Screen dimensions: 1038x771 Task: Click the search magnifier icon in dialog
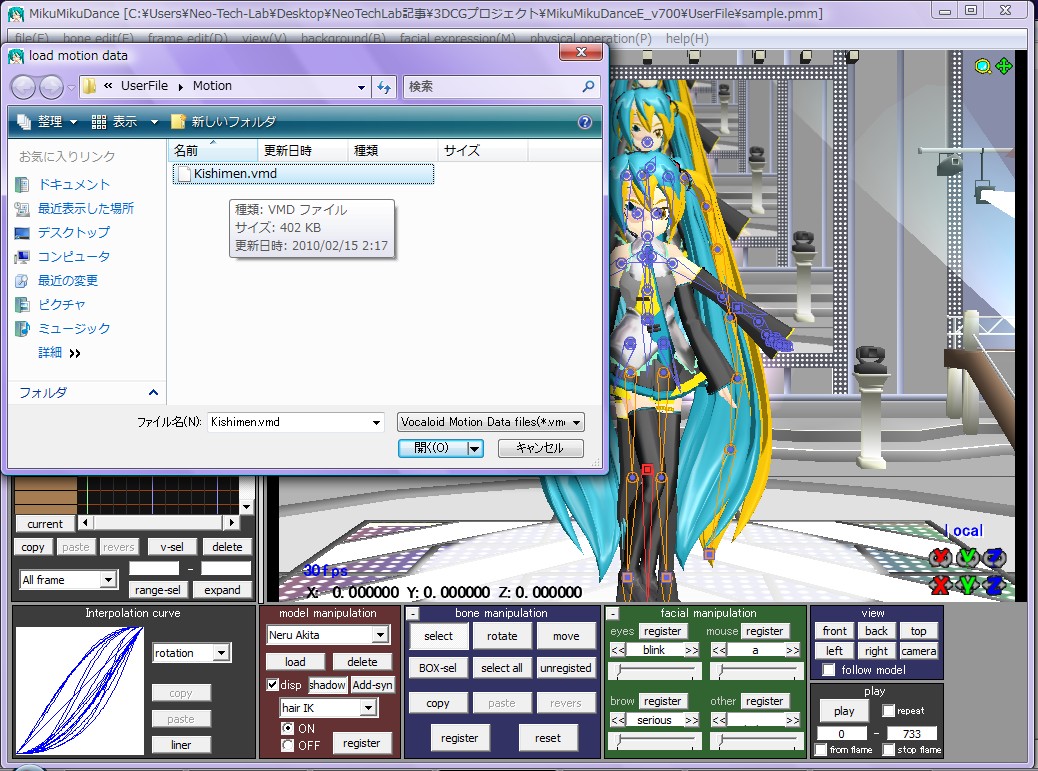(x=587, y=86)
